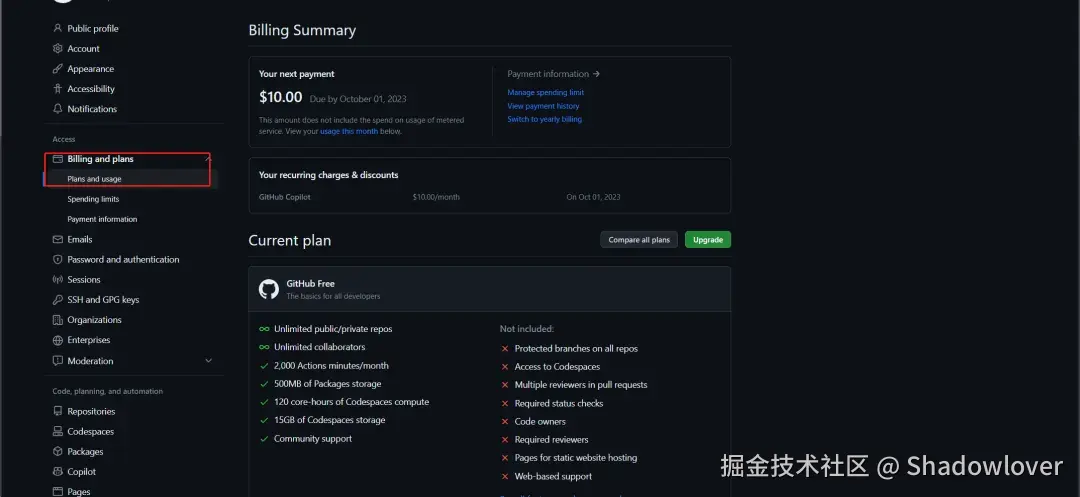Open Codespaces settings

pos(90,432)
